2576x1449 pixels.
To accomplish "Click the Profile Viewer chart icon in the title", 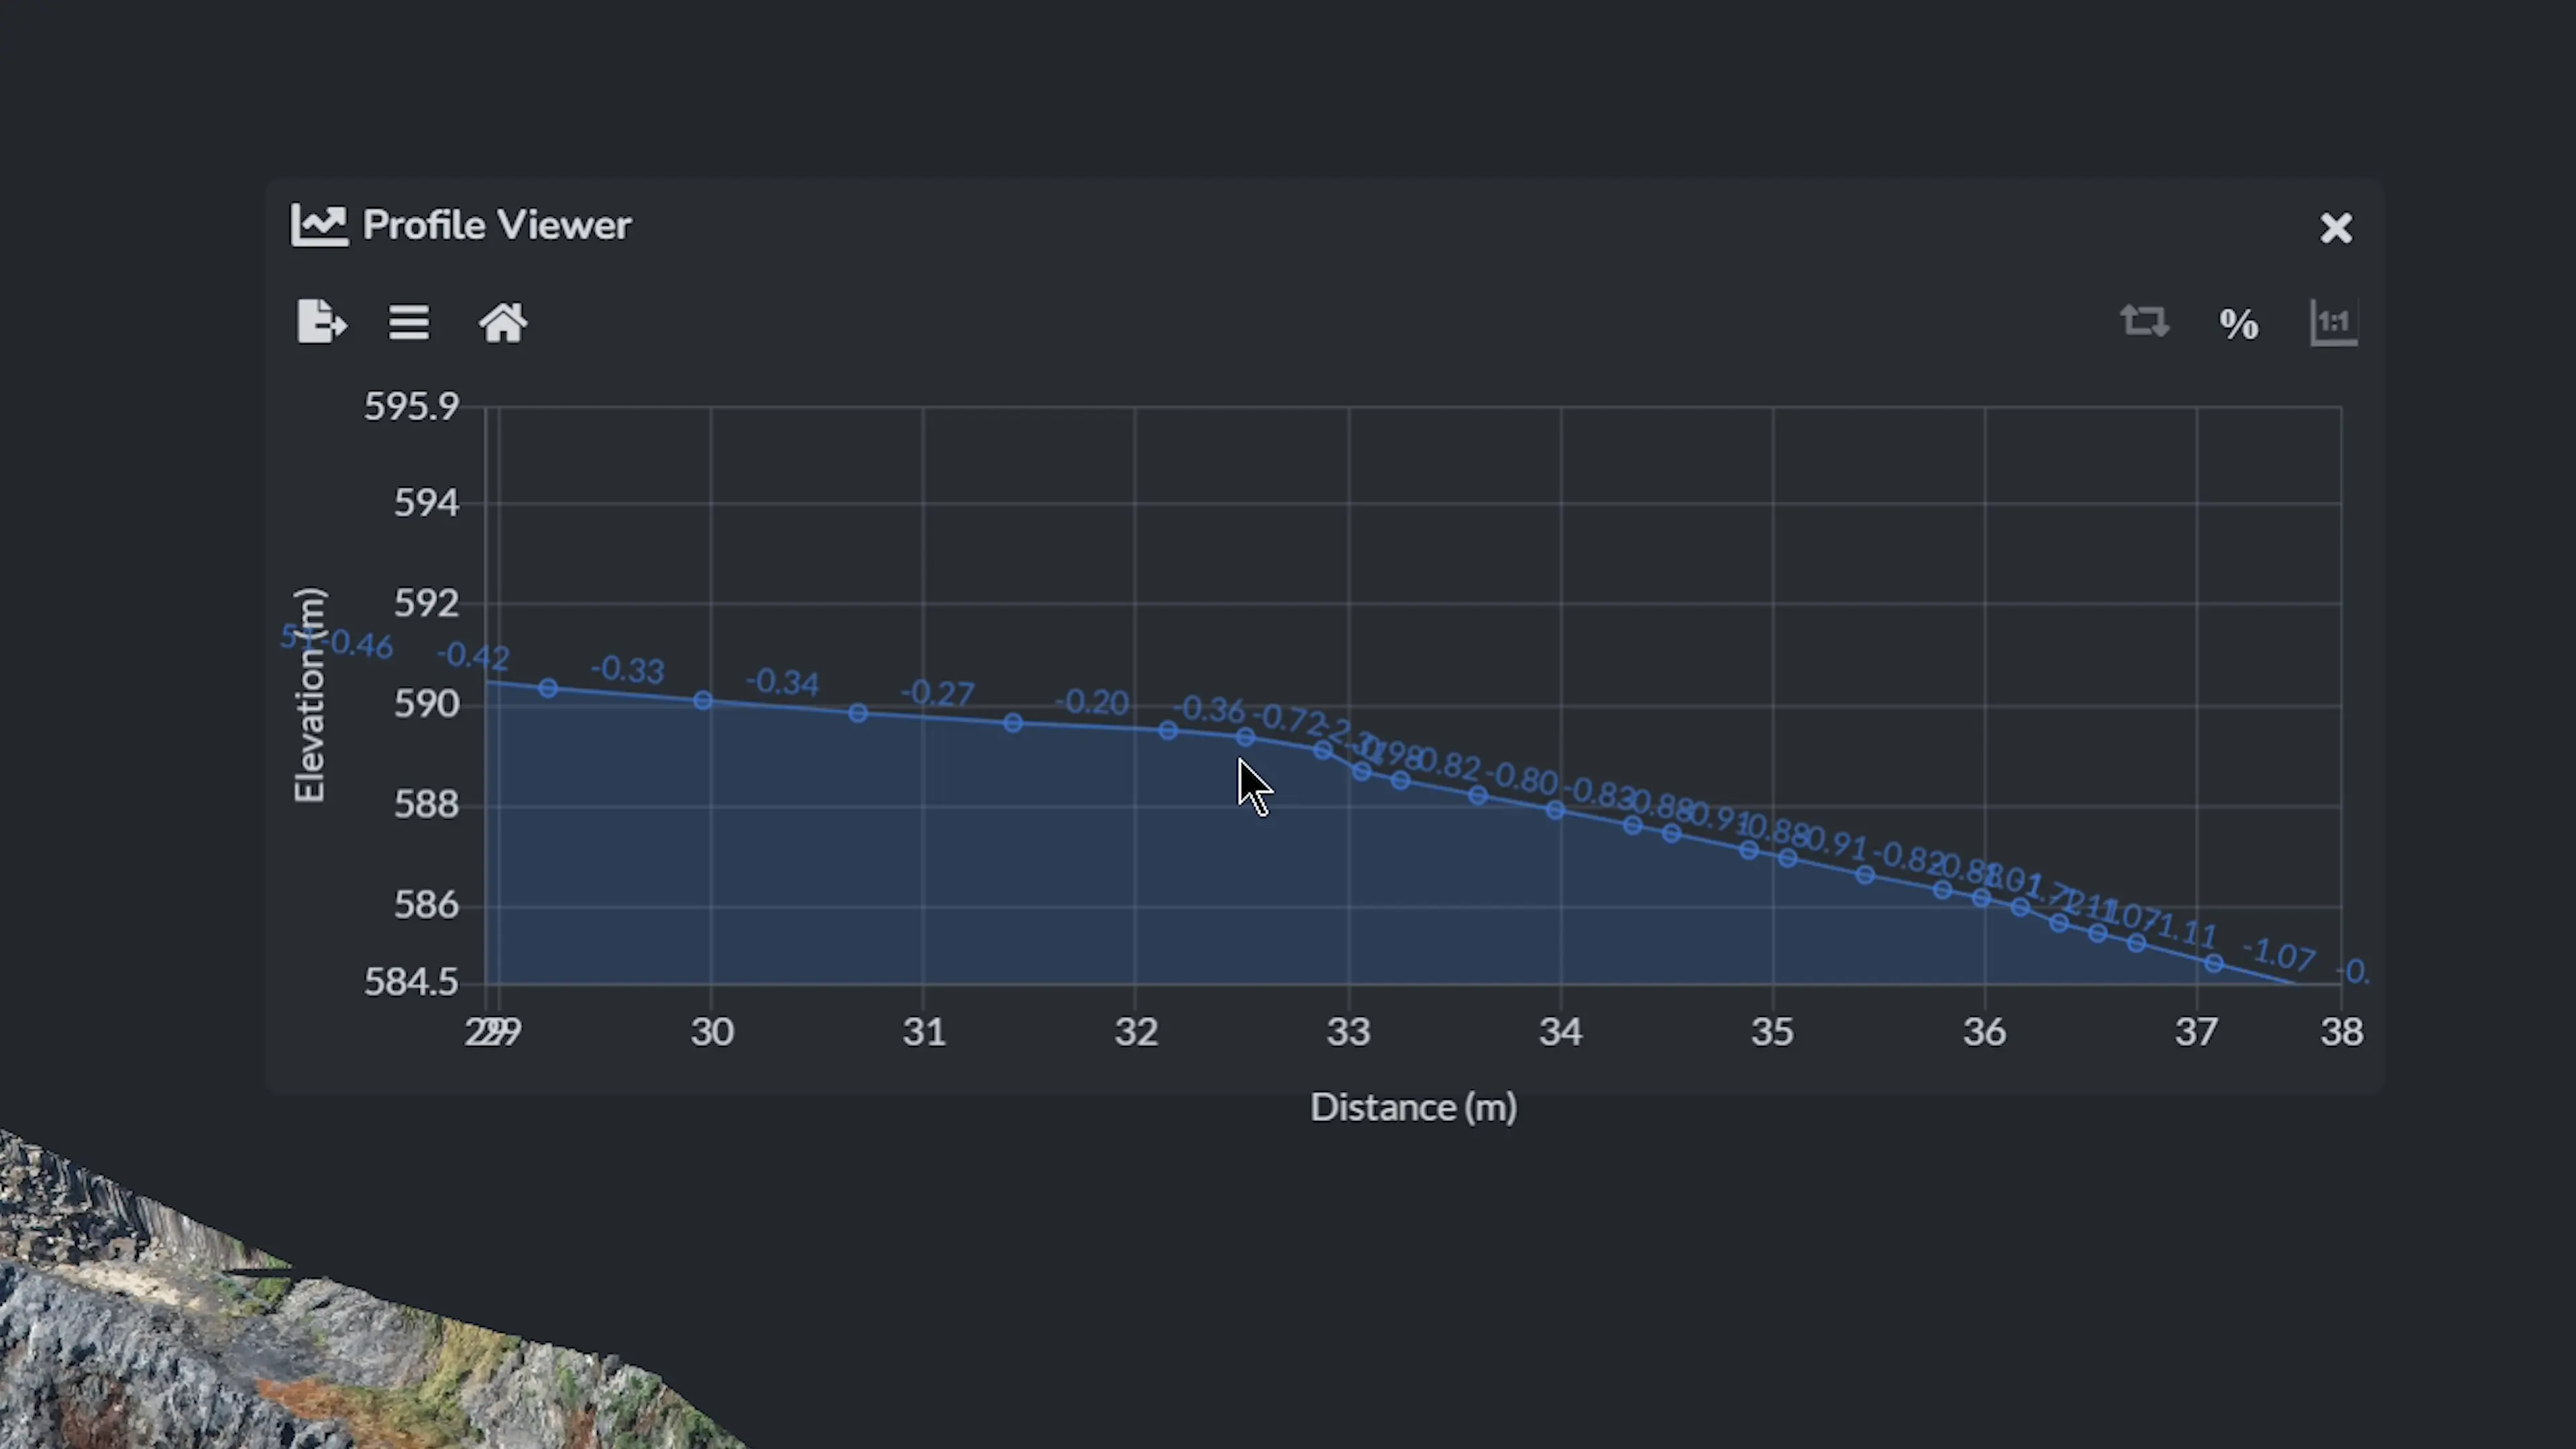I will point(319,224).
